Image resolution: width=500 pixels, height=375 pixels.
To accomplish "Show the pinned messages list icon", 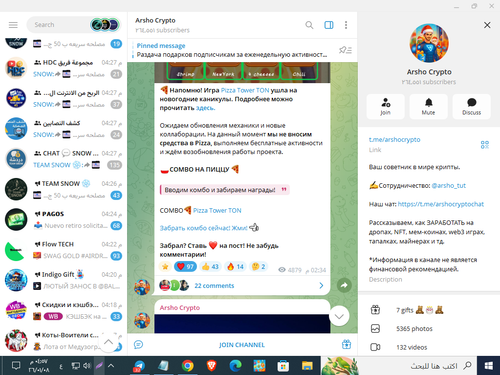I will coord(345,50).
